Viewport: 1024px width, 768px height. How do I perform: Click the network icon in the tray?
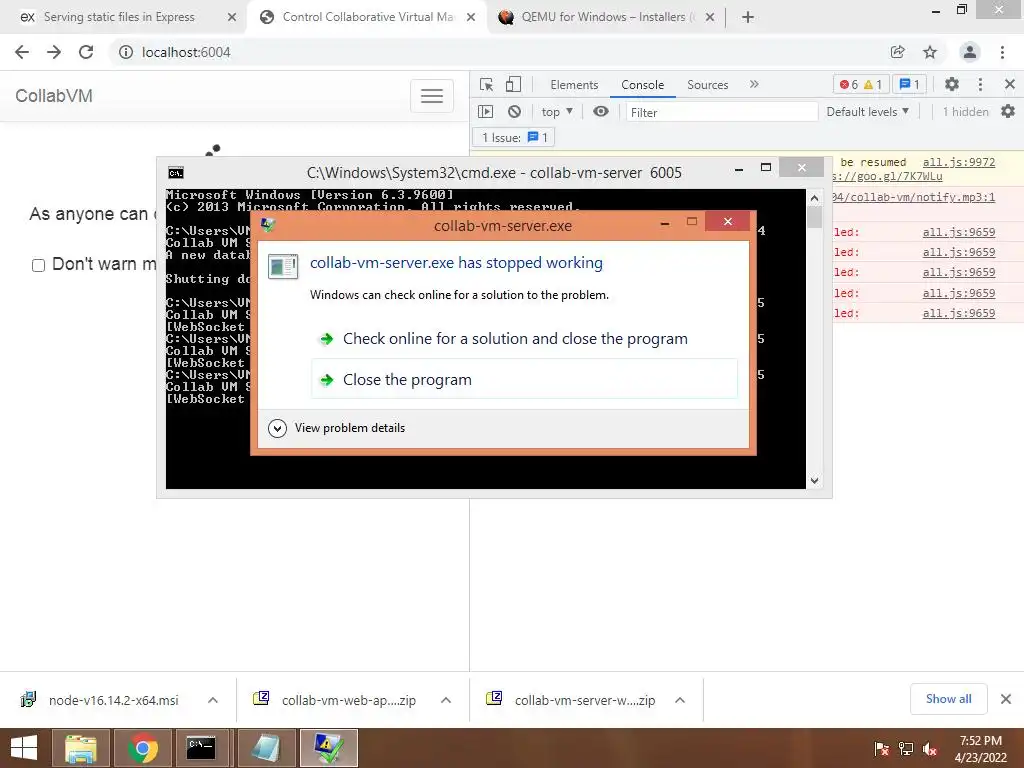click(906, 749)
